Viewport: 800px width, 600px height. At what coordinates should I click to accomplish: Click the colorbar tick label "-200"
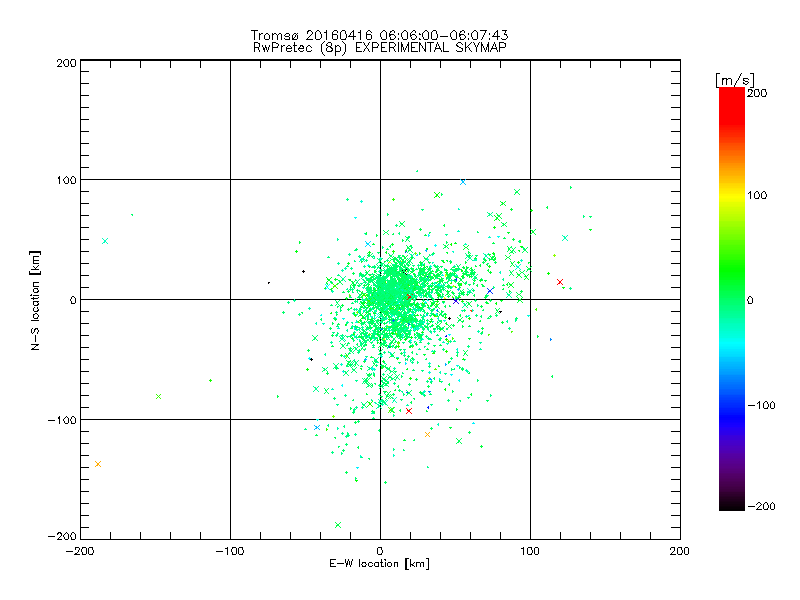coord(761,506)
